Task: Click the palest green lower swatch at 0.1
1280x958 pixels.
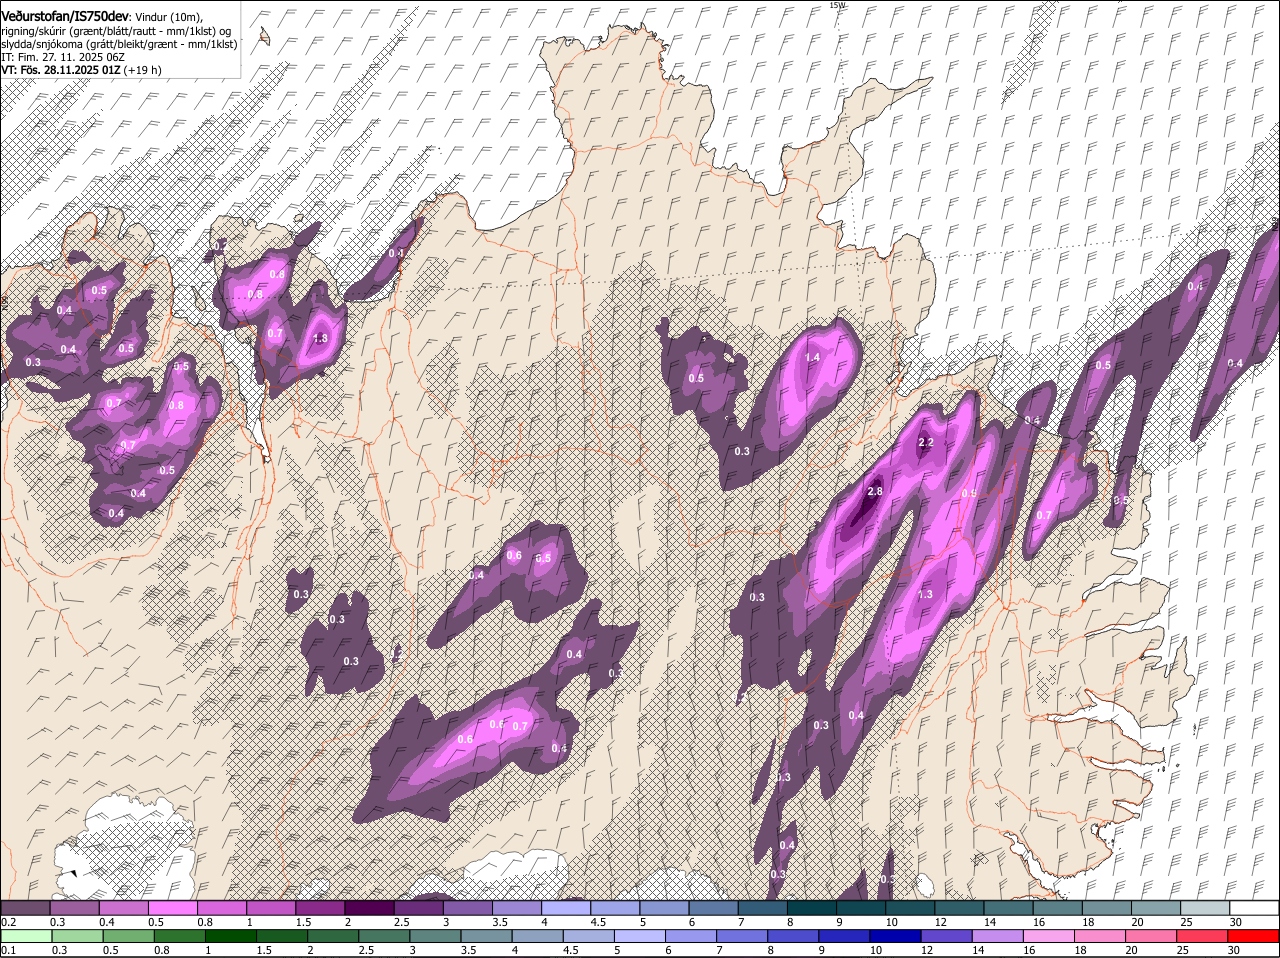Action: pos(27,936)
